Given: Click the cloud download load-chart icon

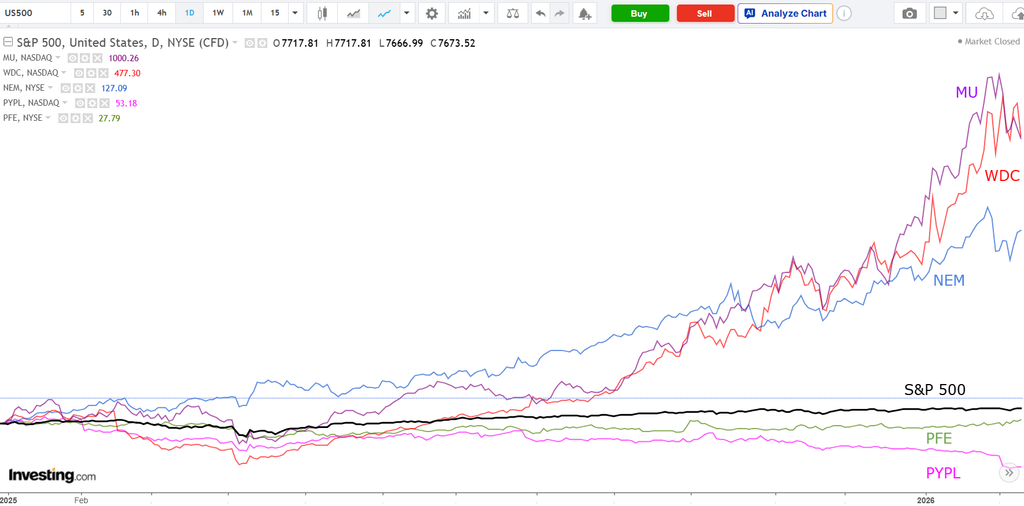Looking at the screenshot, I should pos(984,13).
